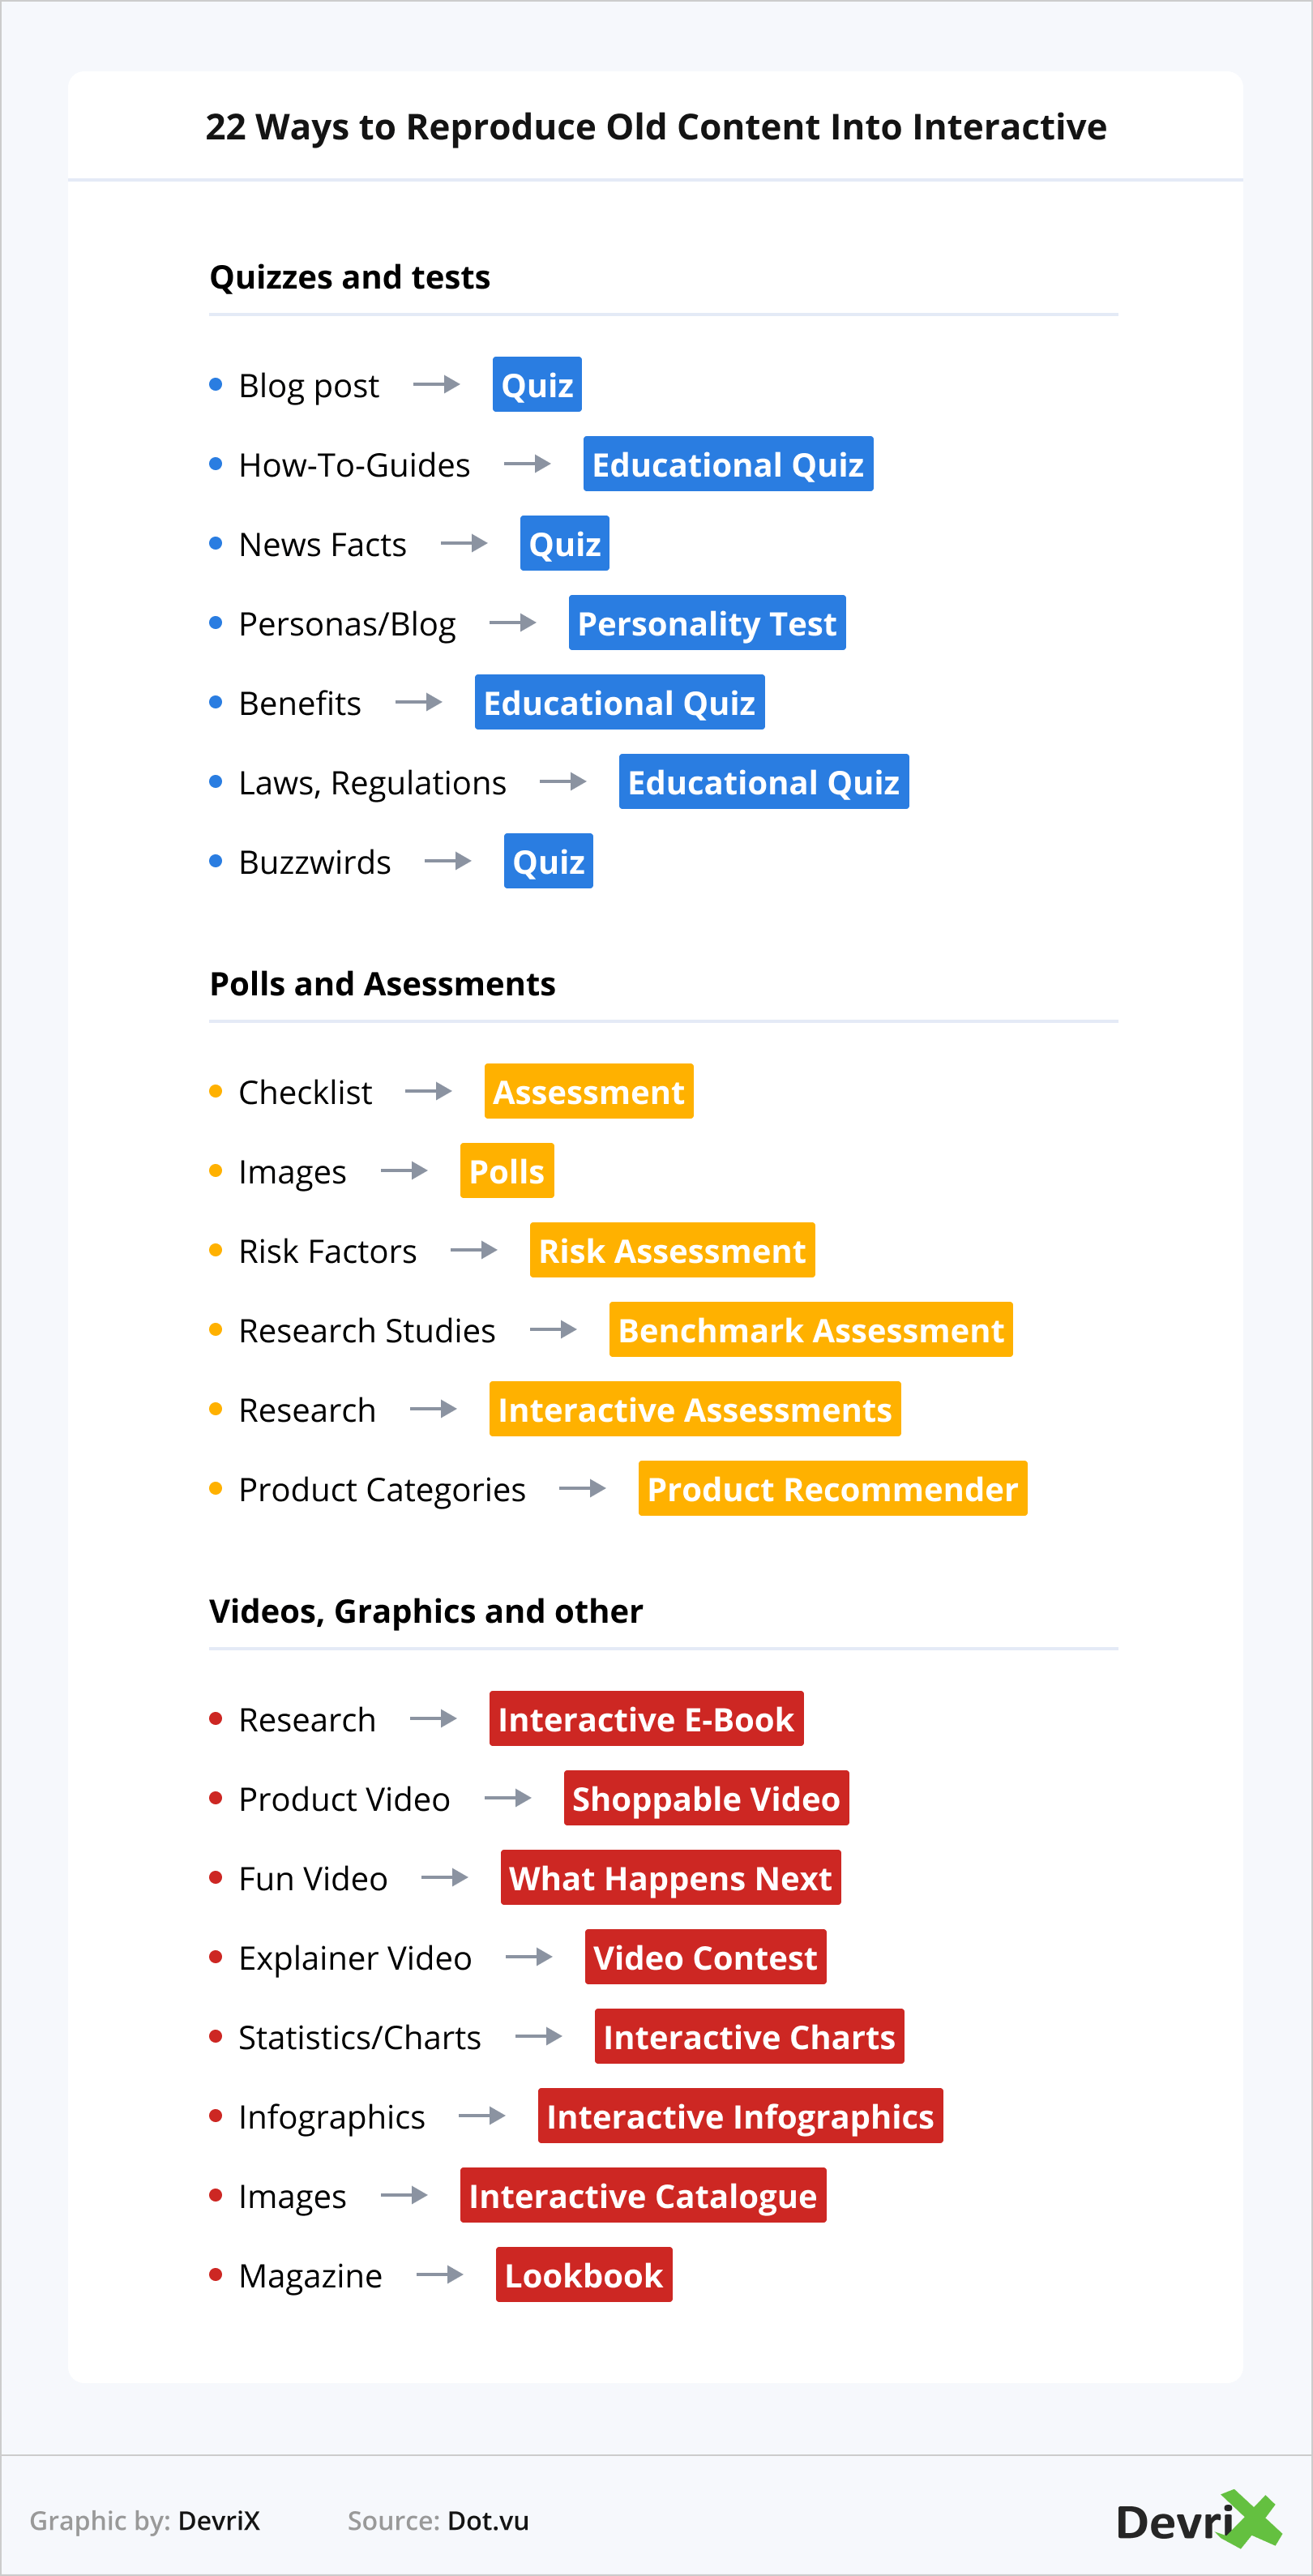Click the arrow beside Fun Video
This screenshot has height=2576, width=1313.
pos(444,1877)
